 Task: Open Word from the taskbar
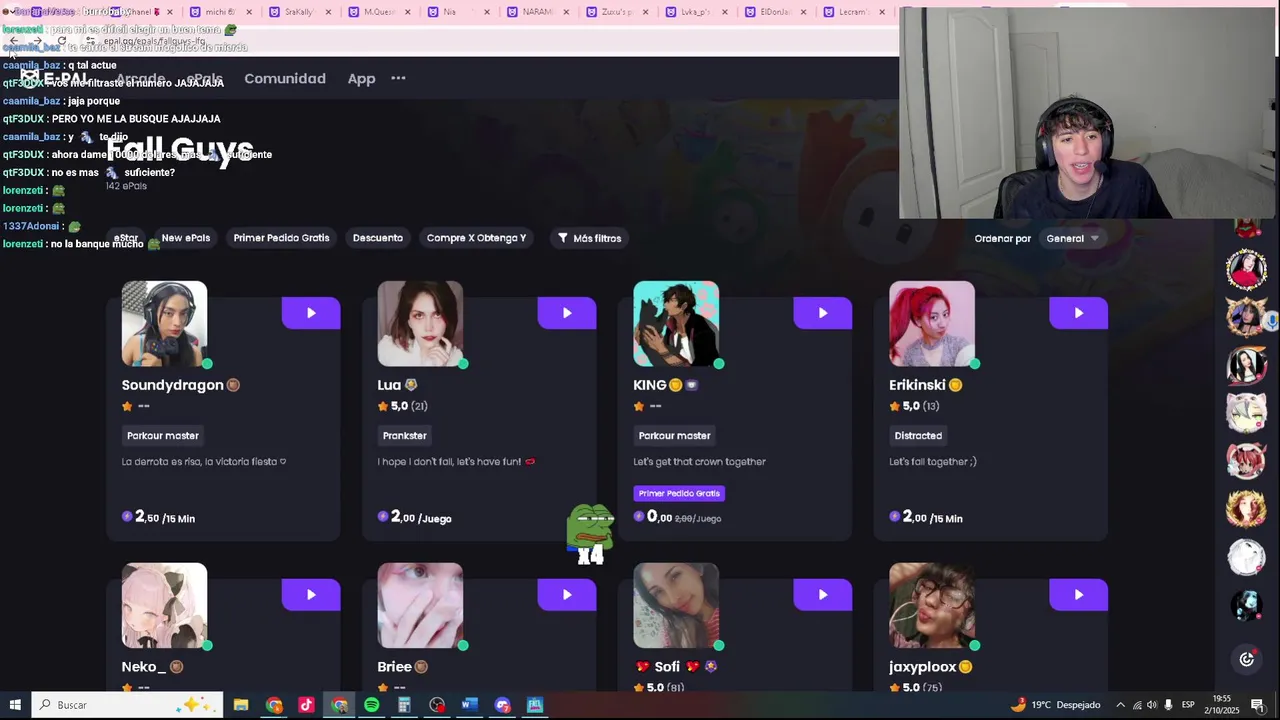[x=469, y=705]
